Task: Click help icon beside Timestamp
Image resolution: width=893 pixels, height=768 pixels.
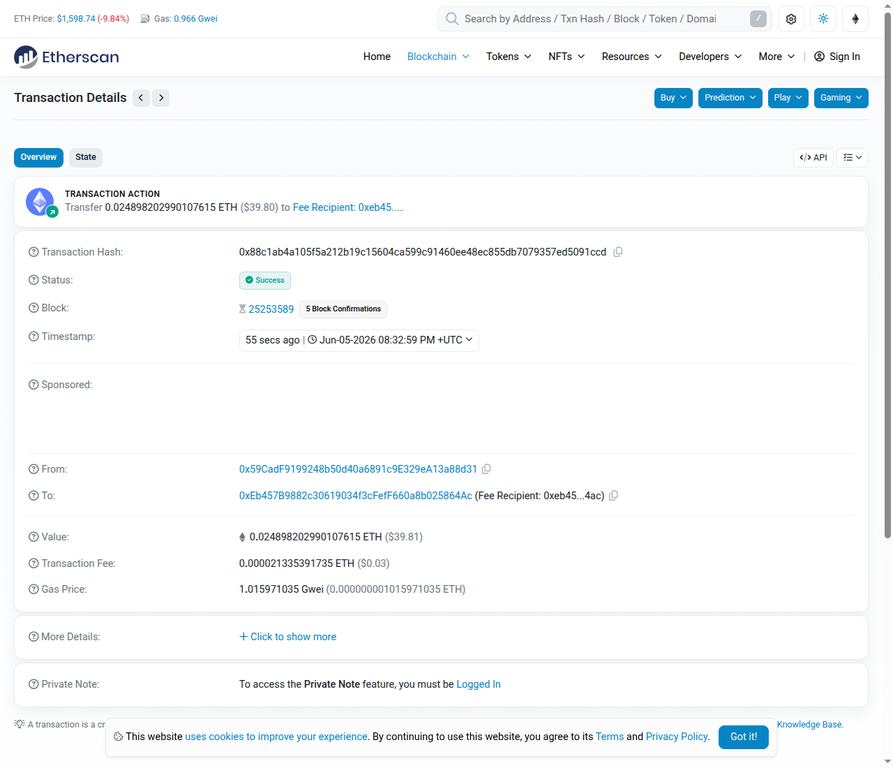Action: 34,336
